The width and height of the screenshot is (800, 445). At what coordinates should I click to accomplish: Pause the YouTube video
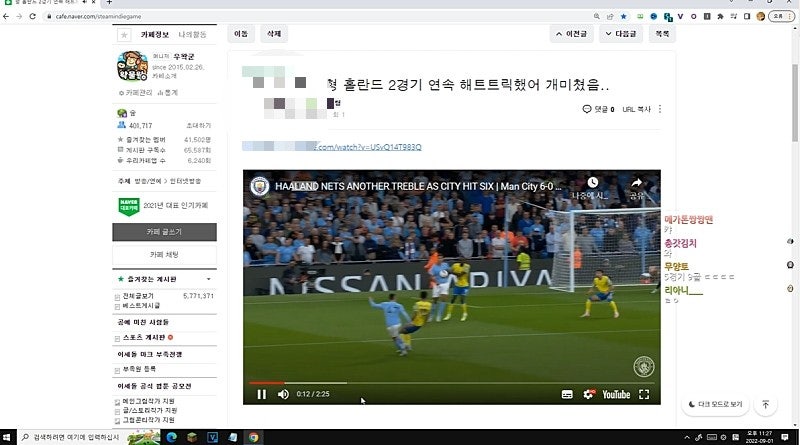(x=261, y=394)
